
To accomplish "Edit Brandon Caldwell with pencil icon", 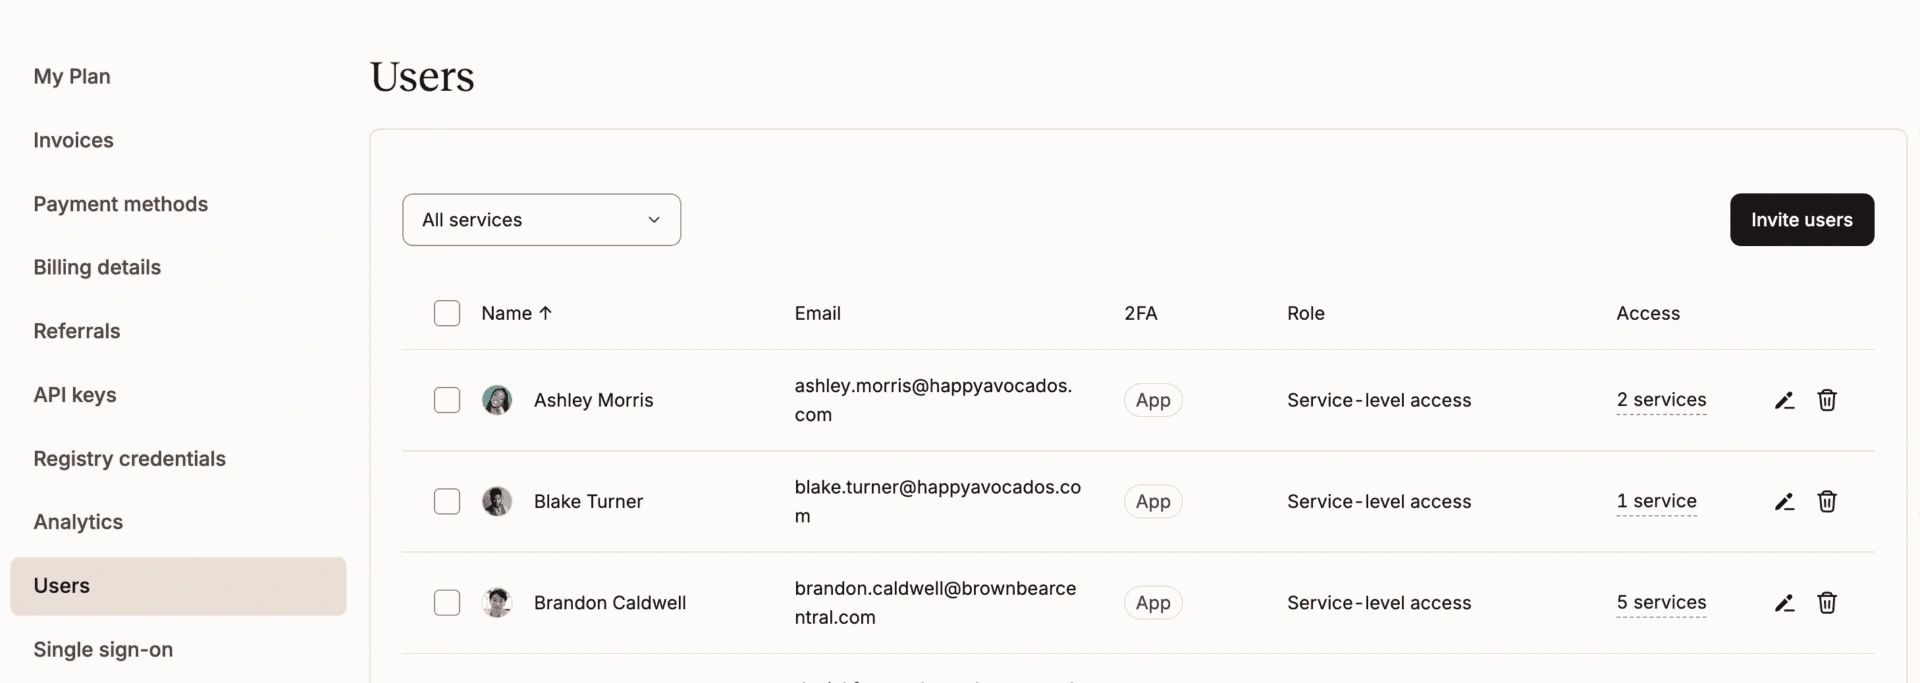I will click(x=1784, y=603).
